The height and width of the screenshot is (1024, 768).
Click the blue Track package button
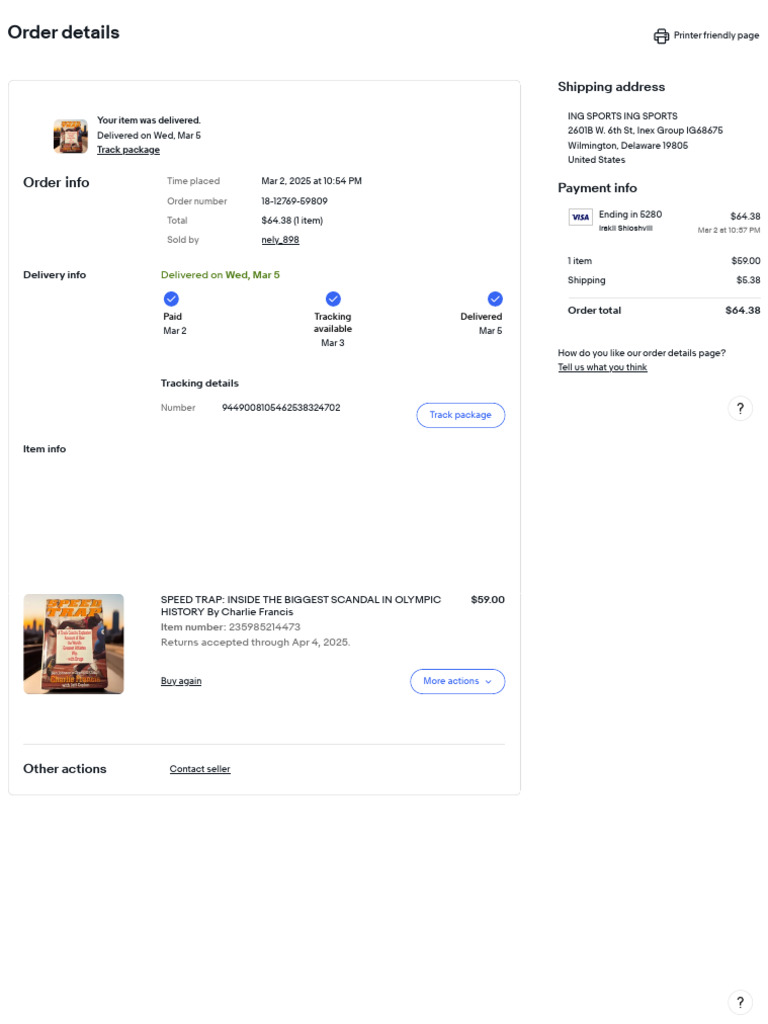coord(460,415)
